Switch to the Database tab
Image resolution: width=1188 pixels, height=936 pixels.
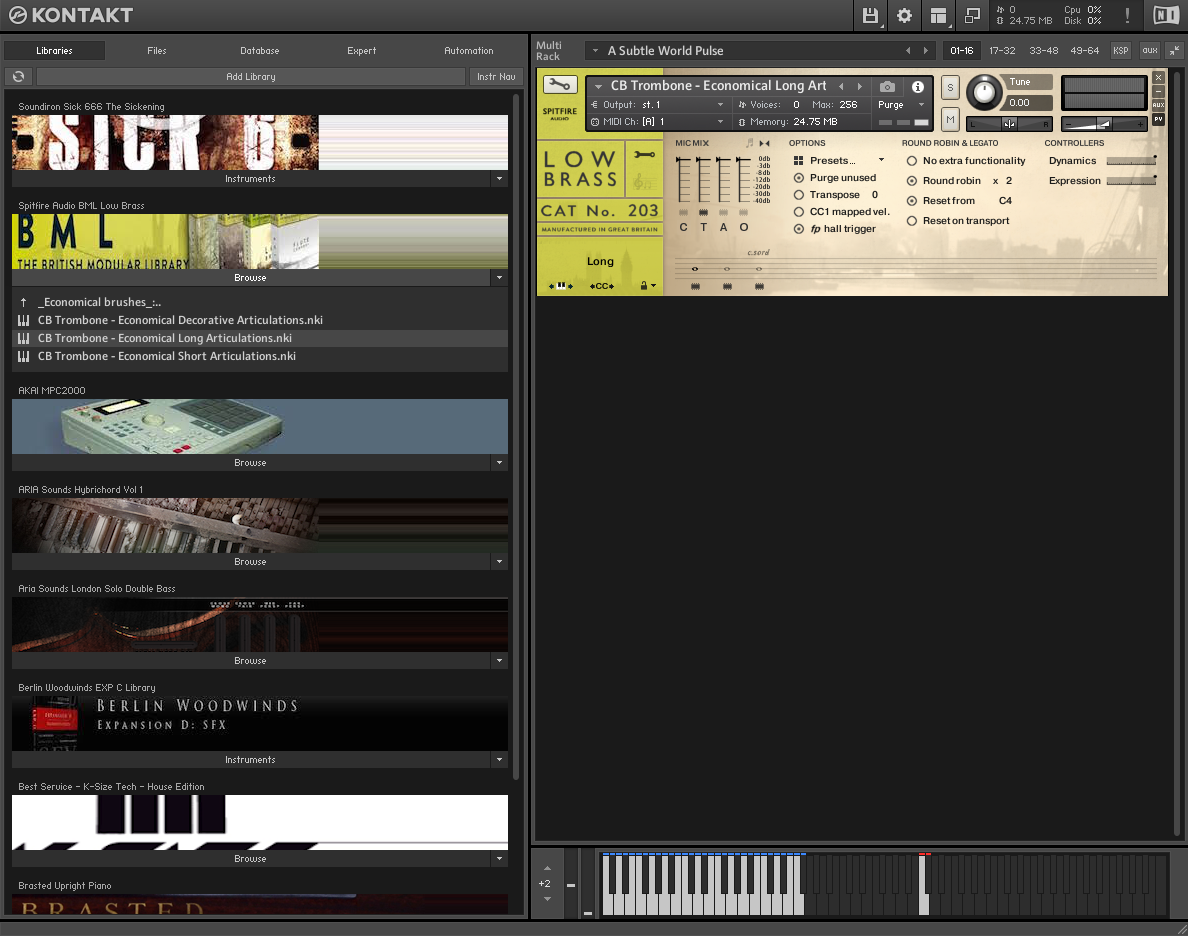260,51
